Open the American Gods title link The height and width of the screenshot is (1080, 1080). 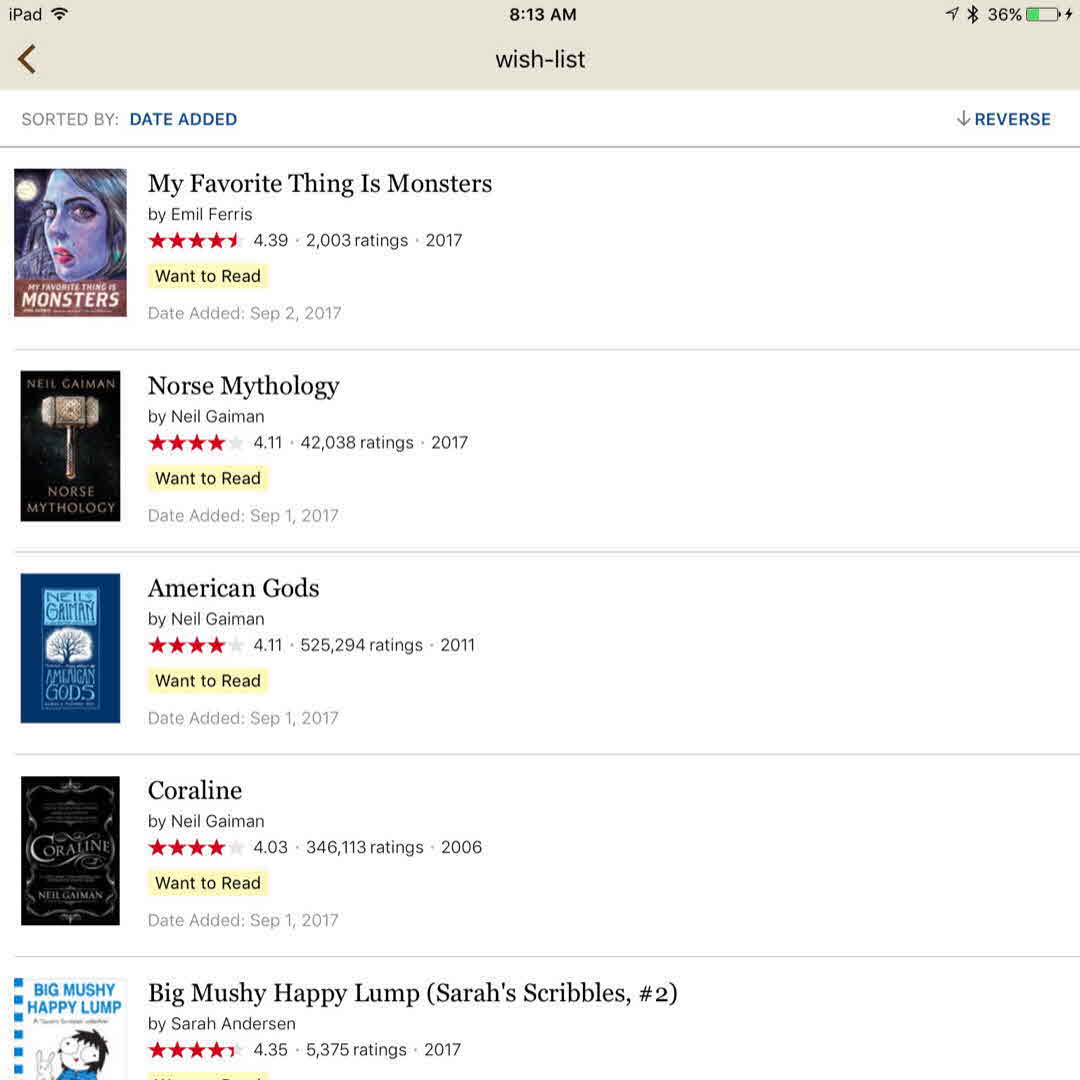(234, 588)
